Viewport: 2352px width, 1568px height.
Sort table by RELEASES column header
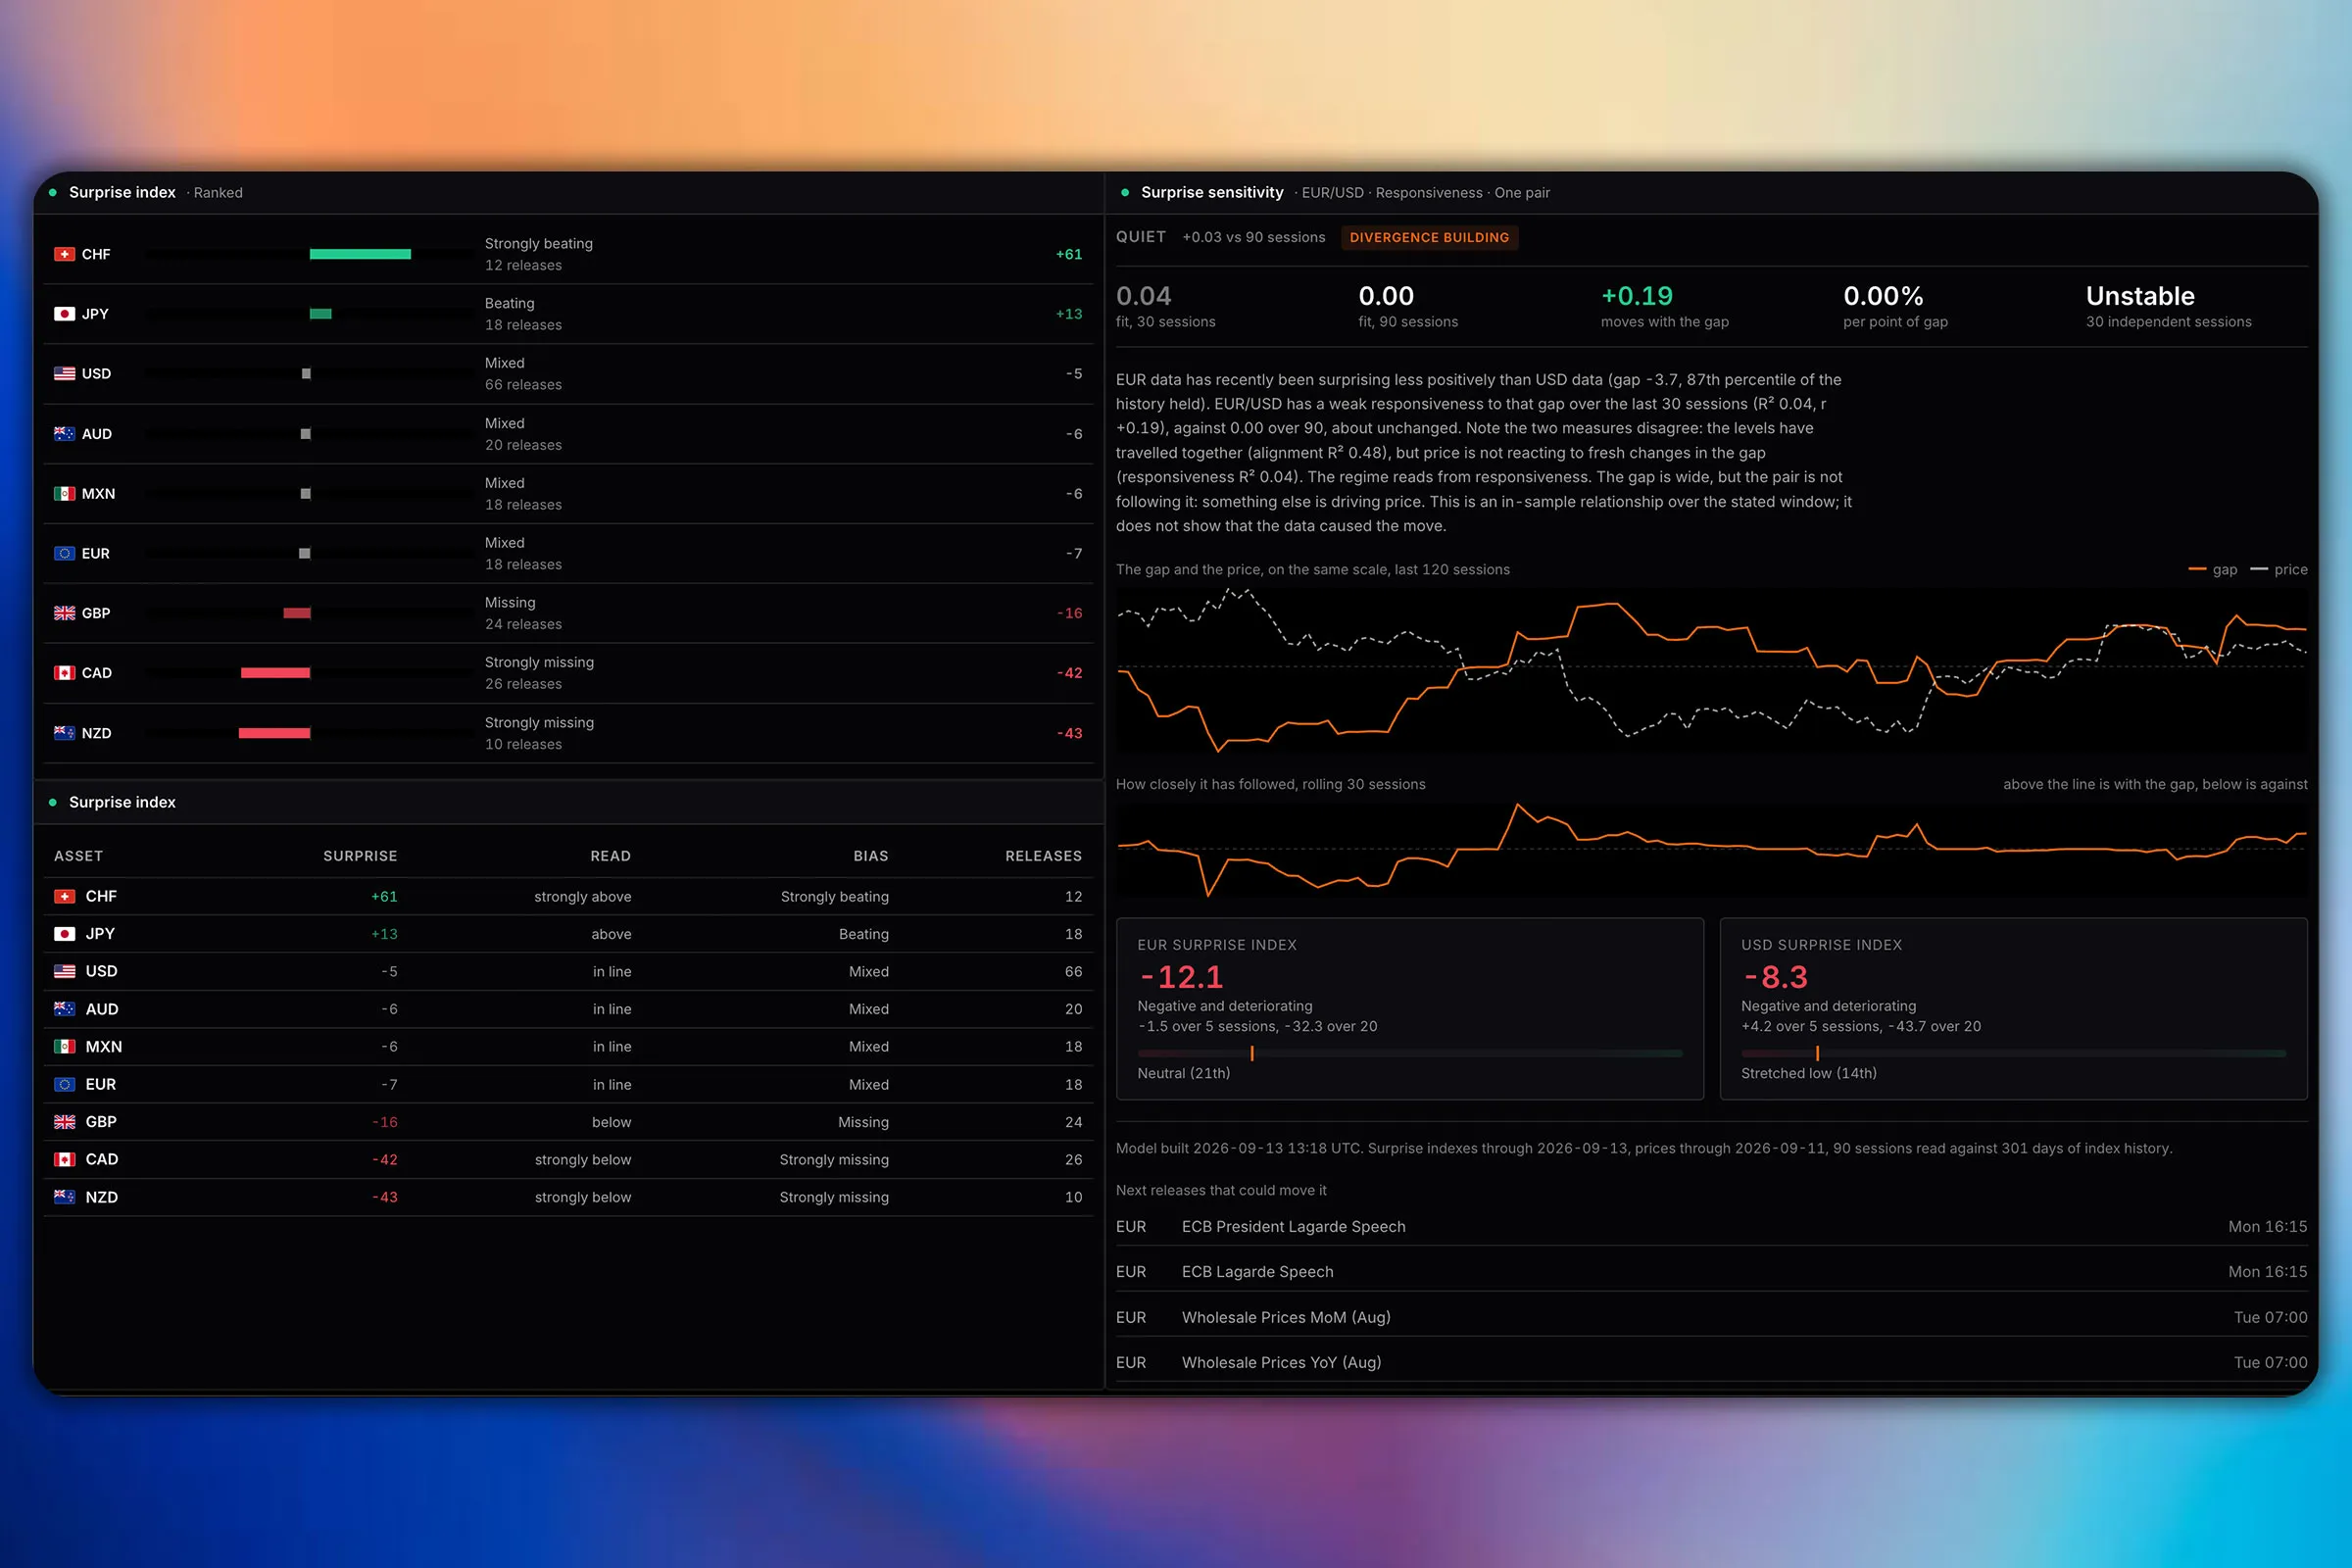coord(1043,856)
